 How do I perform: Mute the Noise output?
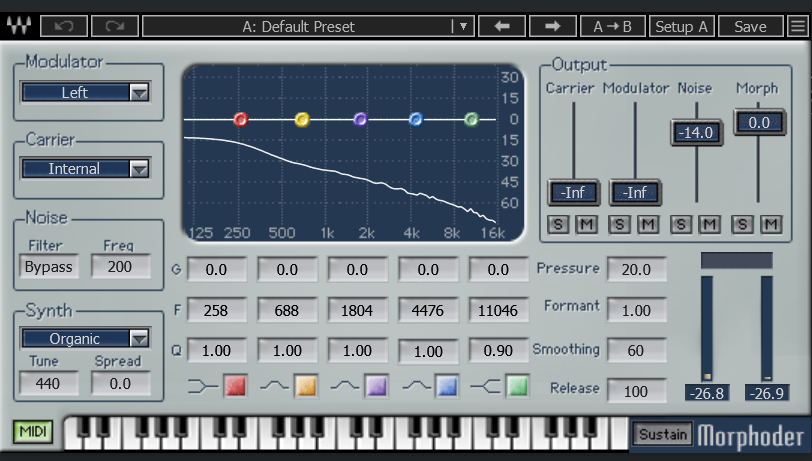coord(709,224)
